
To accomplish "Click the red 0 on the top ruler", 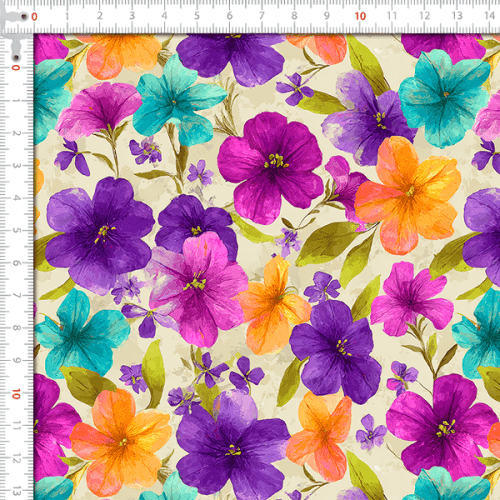I will click(34, 17).
